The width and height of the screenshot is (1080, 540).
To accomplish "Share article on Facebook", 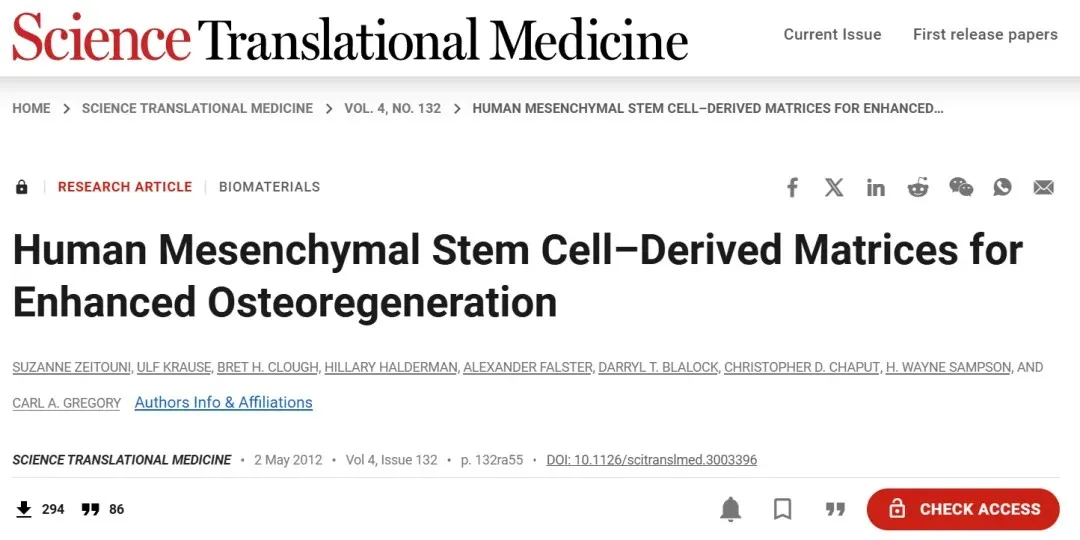I will tap(792, 187).
